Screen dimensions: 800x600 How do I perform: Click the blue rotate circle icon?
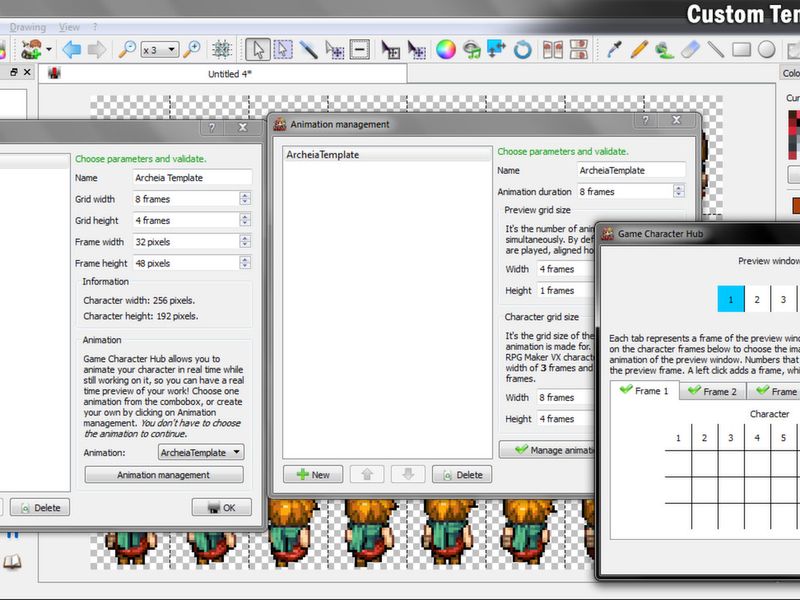(522, 50)
